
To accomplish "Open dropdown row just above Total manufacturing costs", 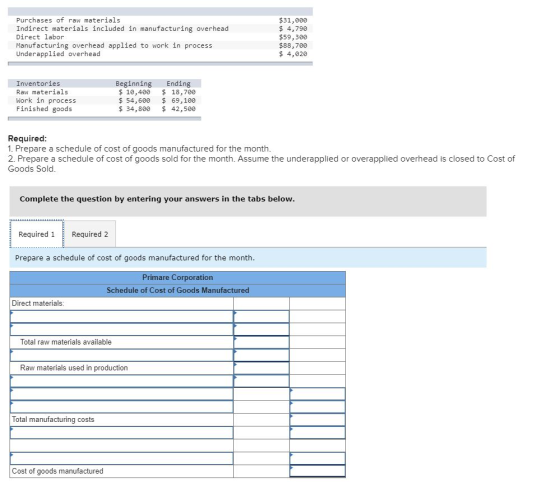I will click(x=122, y=406).
